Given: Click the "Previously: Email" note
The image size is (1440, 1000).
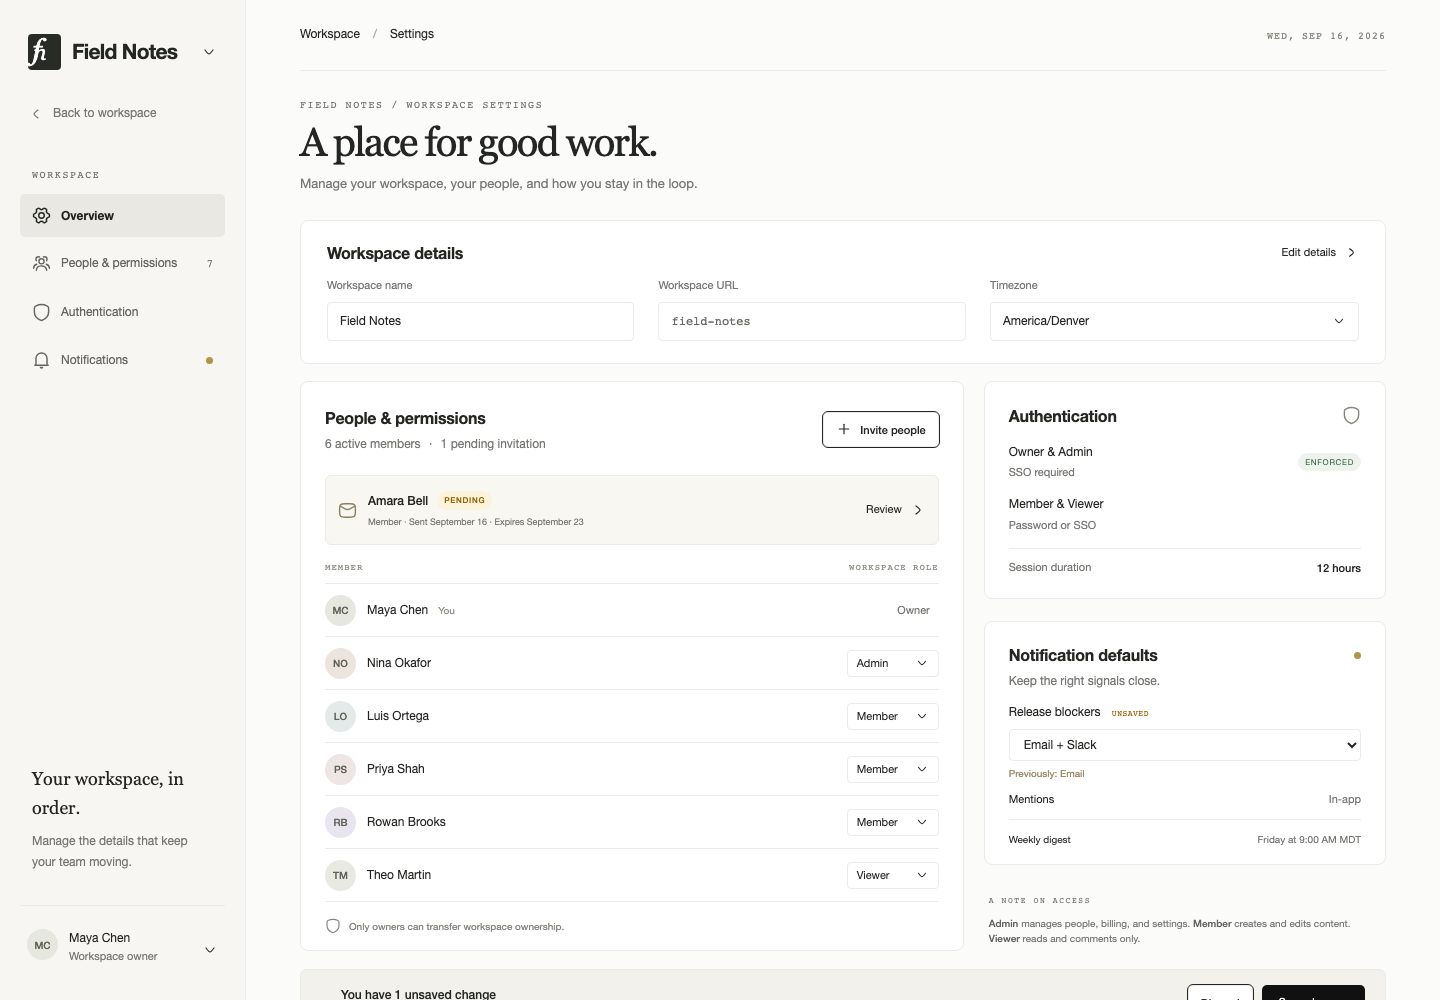Looking at the screenshot, I should click(1046, 774).
